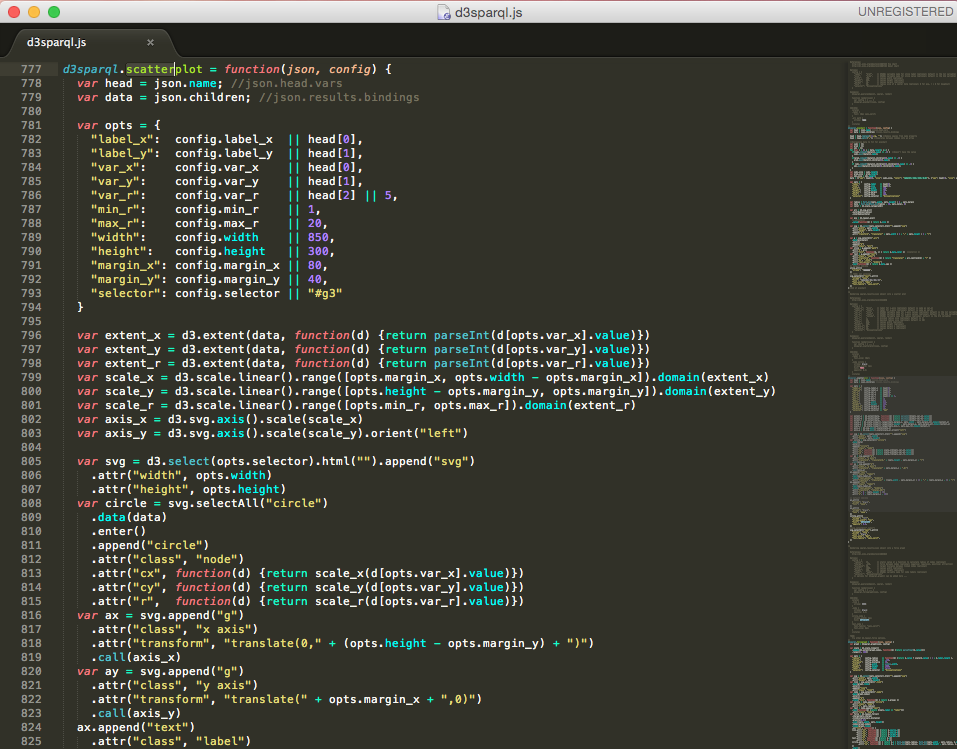Viewport: 957px width, 749px height.
Task: Click line number 805 in the gutter
Action: pos(31,461)
